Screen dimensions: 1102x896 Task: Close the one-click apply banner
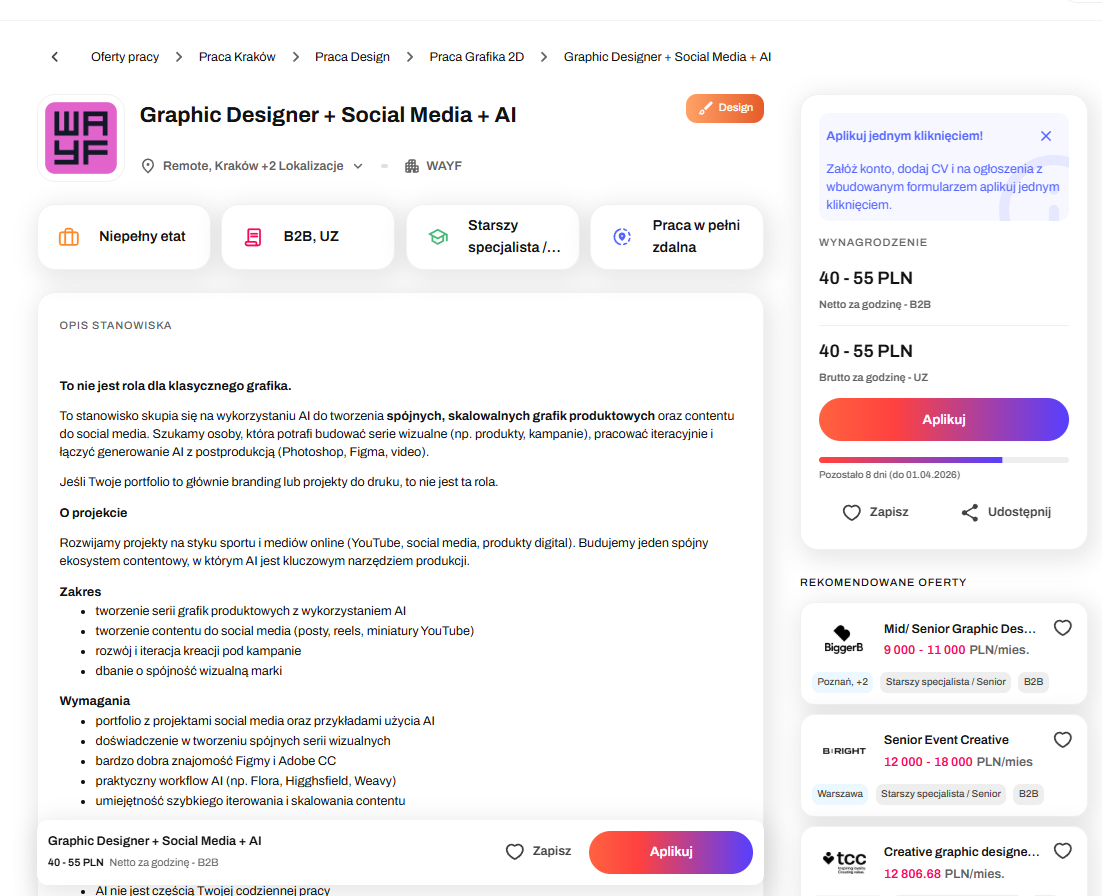click(1046, 136)
